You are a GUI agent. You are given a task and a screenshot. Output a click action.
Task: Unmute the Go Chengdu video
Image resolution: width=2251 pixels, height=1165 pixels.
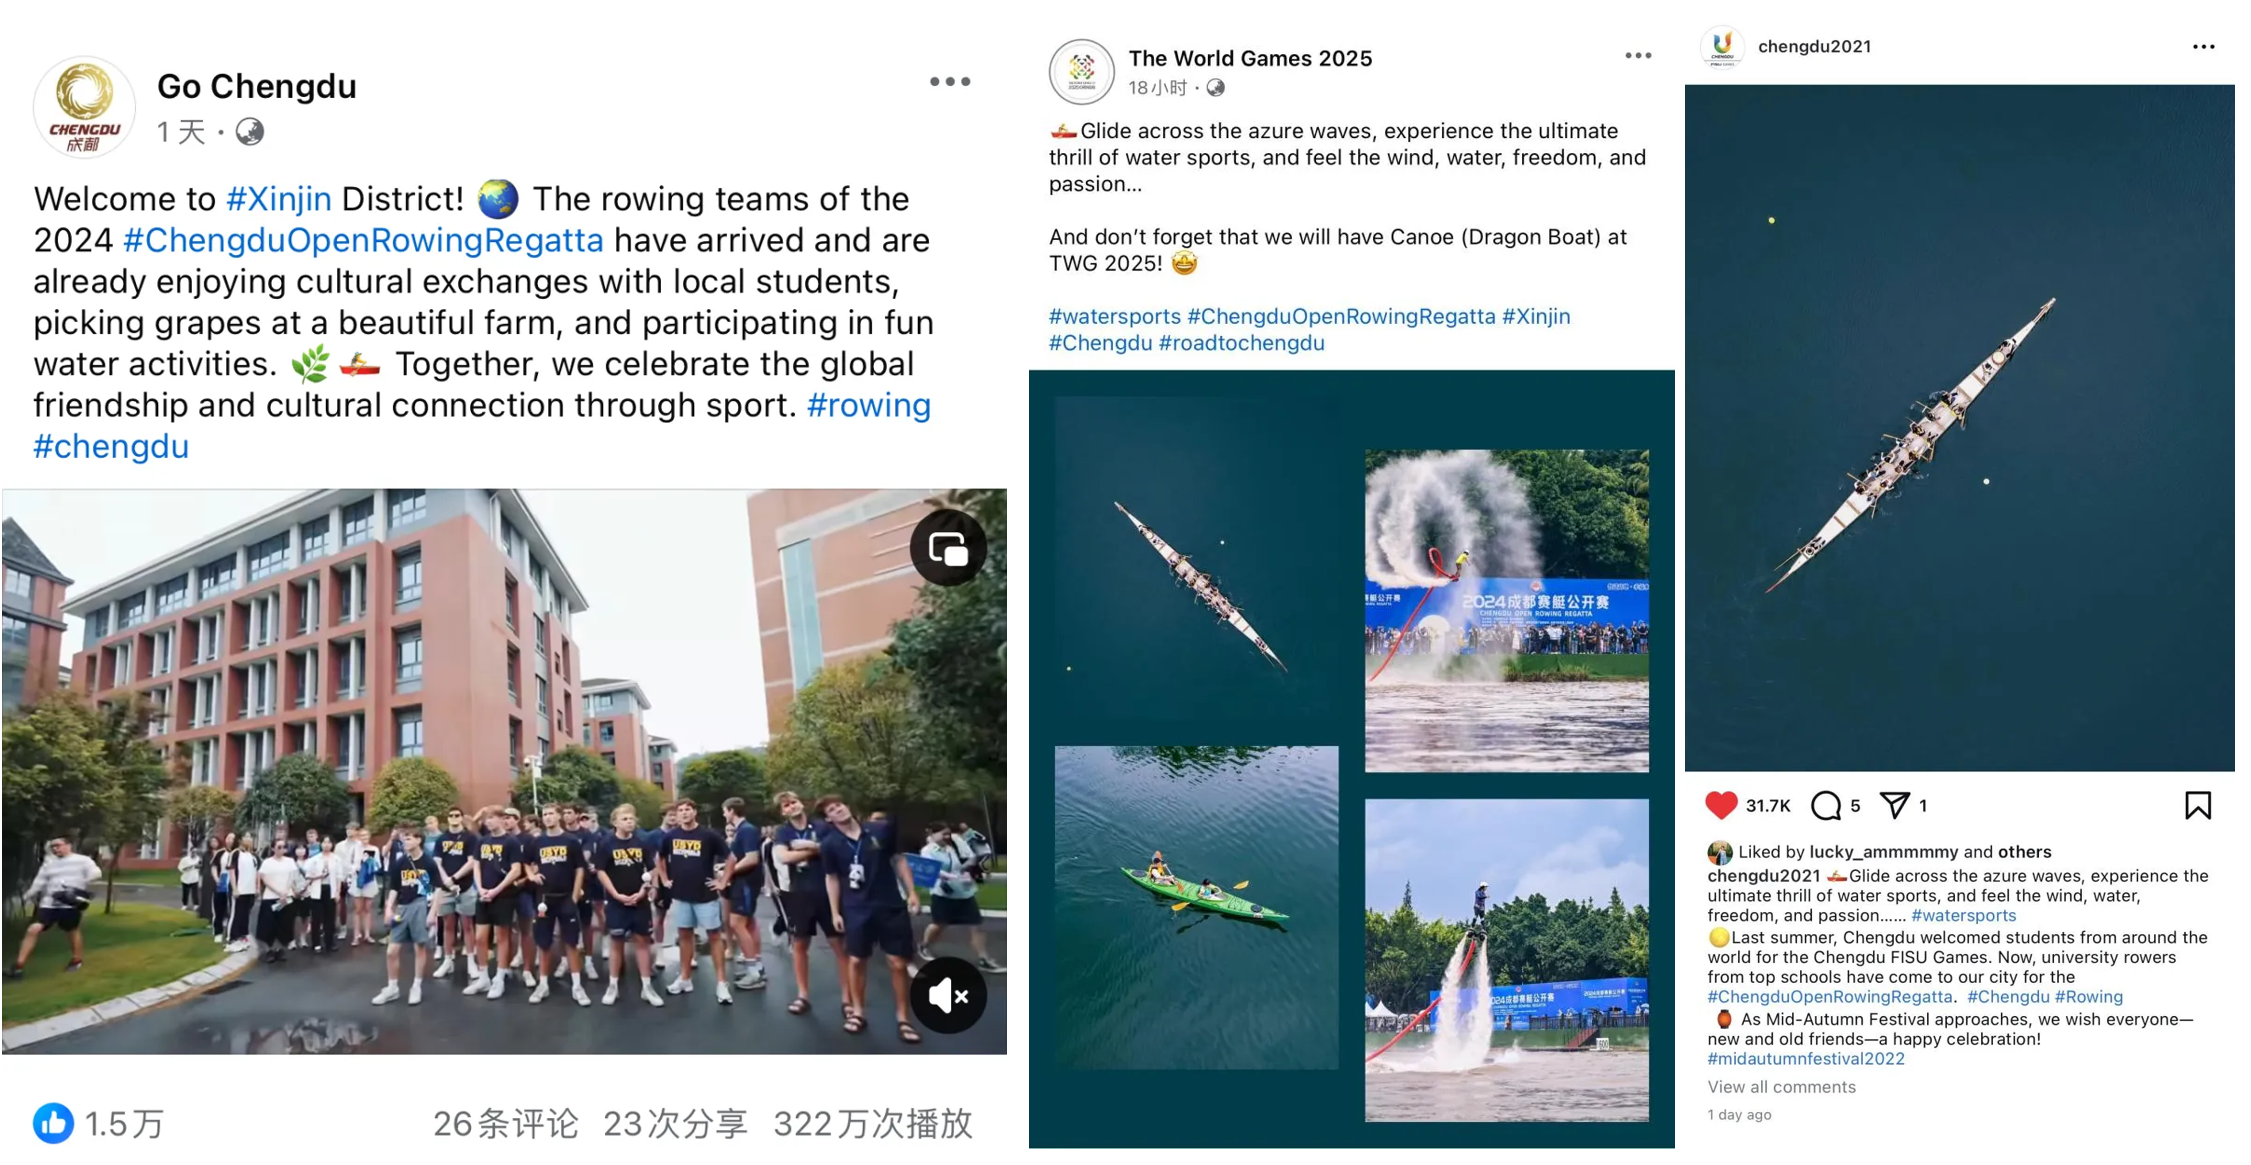coord(948,995)
